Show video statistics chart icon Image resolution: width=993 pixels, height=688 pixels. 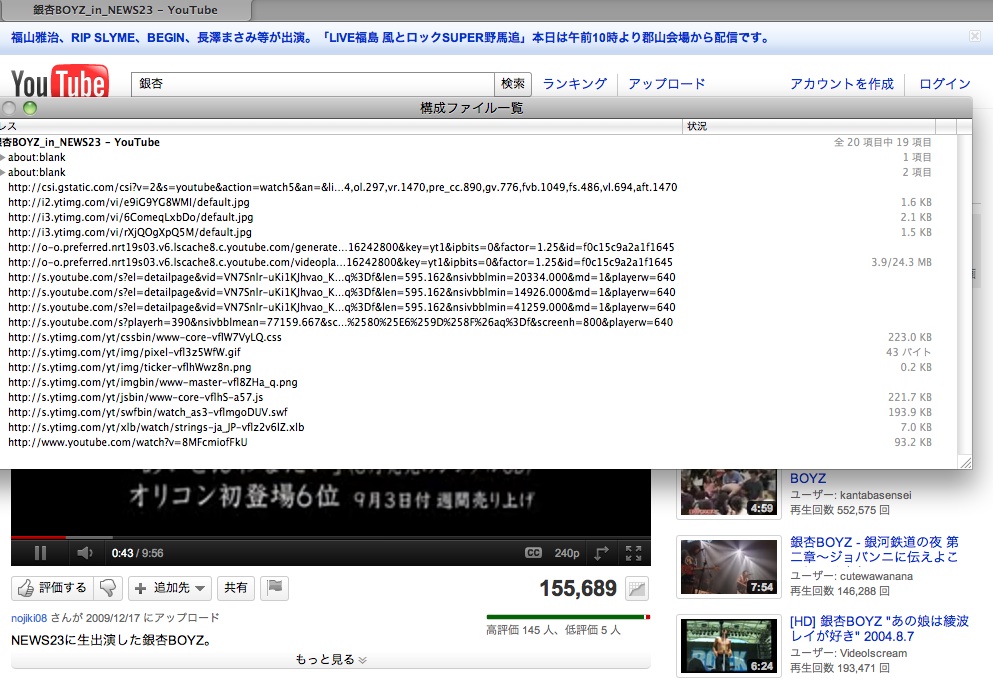pos(636,589)
